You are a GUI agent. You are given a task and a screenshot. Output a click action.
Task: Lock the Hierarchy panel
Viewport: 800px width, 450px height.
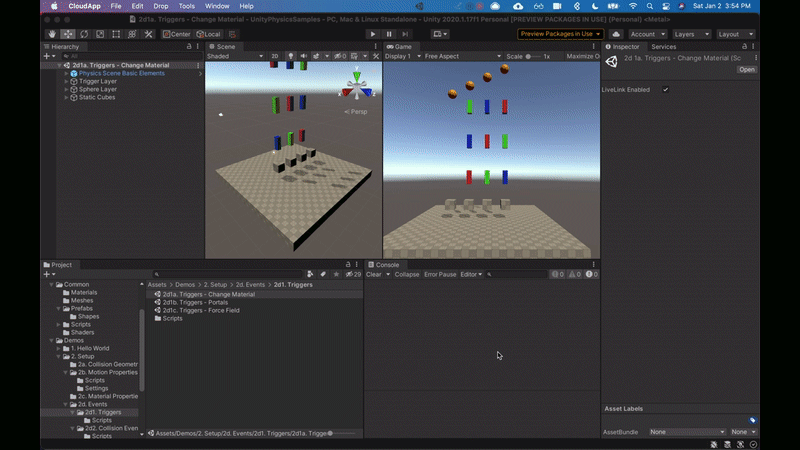click(x=189, y=46)
